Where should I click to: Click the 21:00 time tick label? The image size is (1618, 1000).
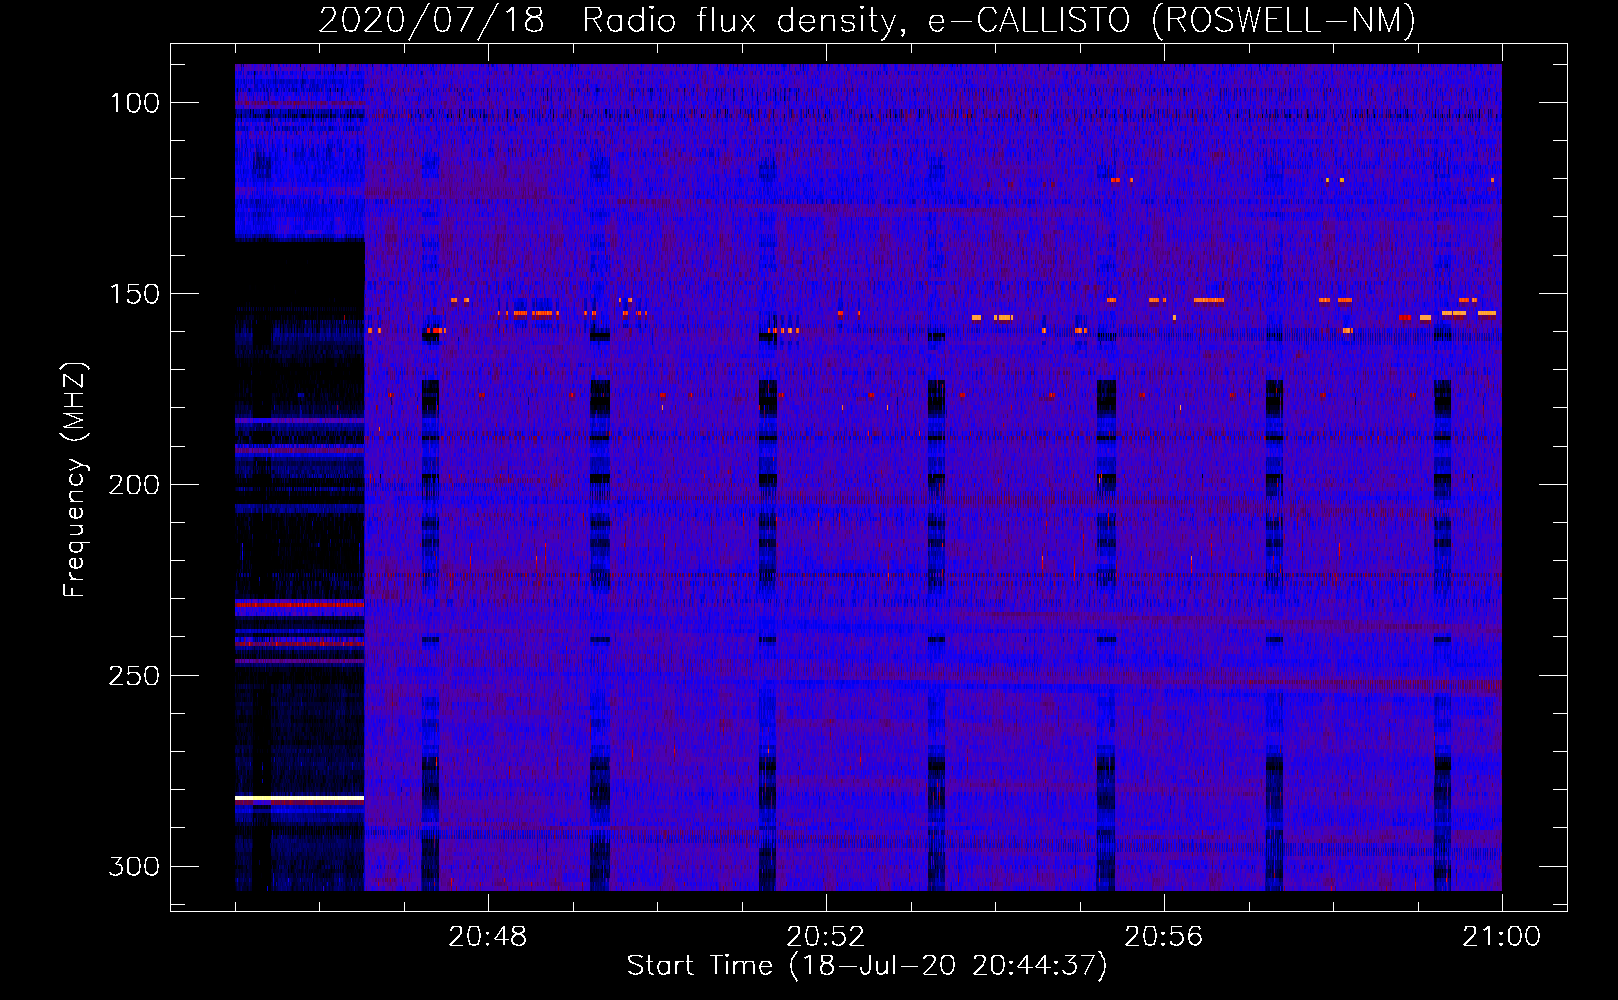click(x=1502, y=937)
